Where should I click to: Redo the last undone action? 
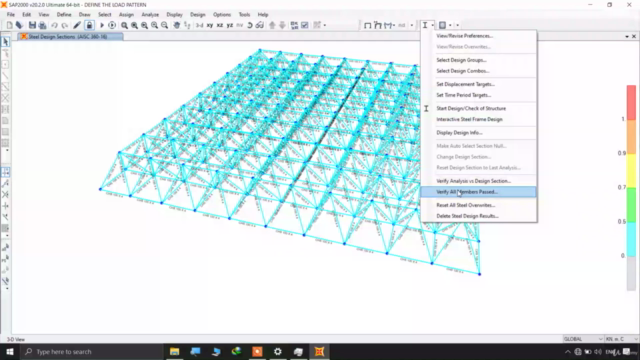coord(64,25)
